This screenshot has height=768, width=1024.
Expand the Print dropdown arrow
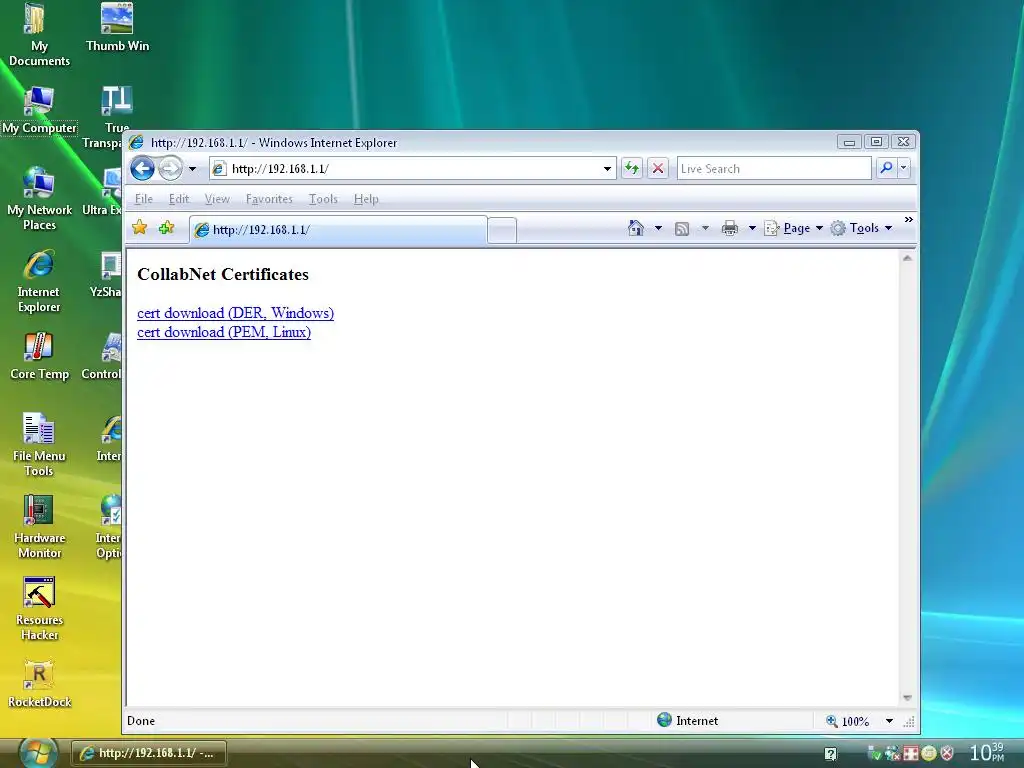pos(752,228)
